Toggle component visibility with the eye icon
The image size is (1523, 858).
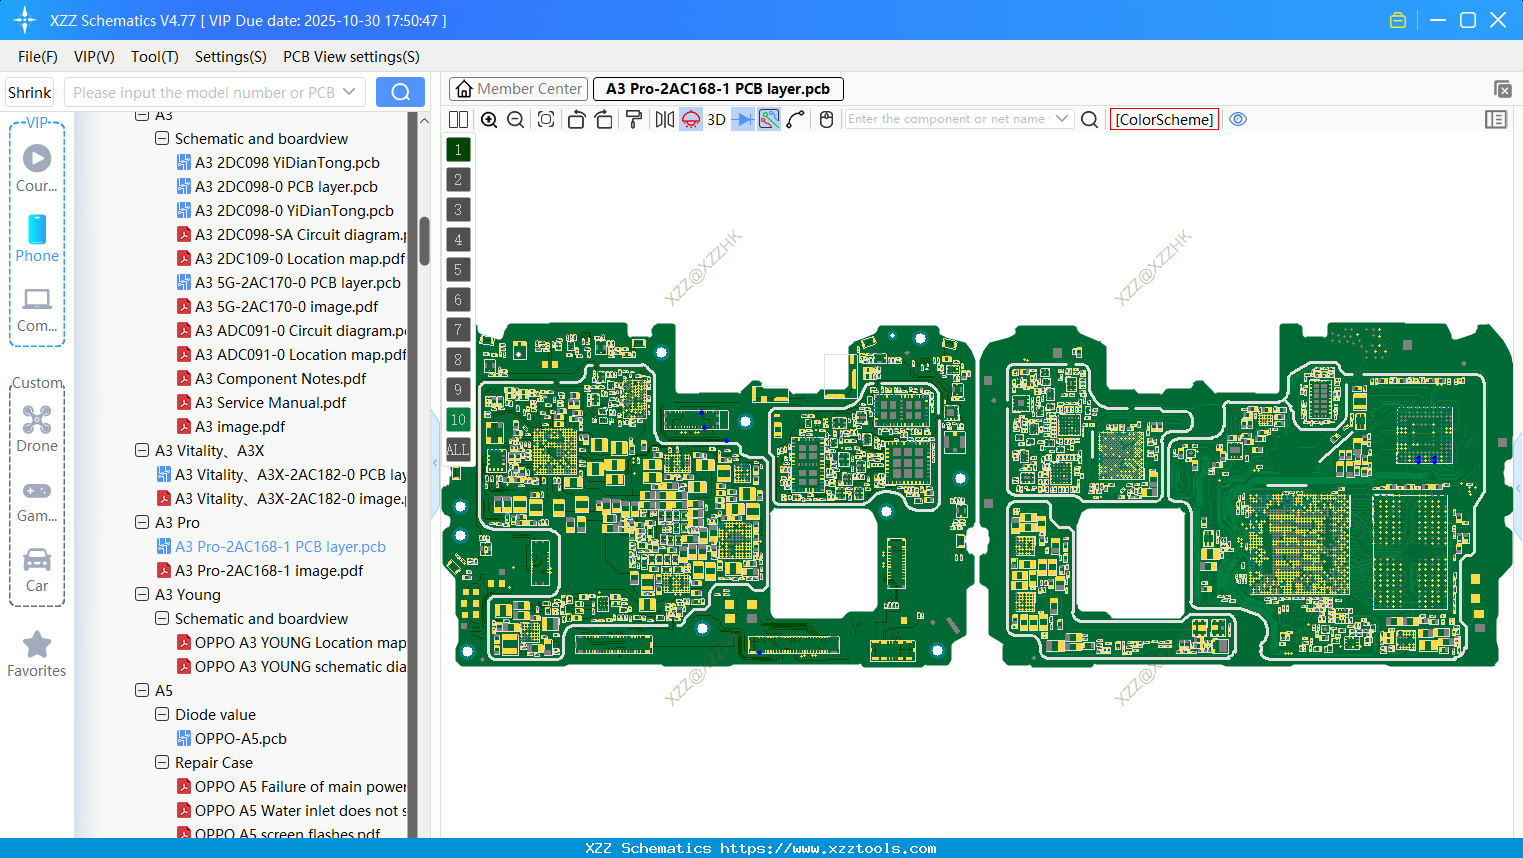click(x=1238, y=119)
